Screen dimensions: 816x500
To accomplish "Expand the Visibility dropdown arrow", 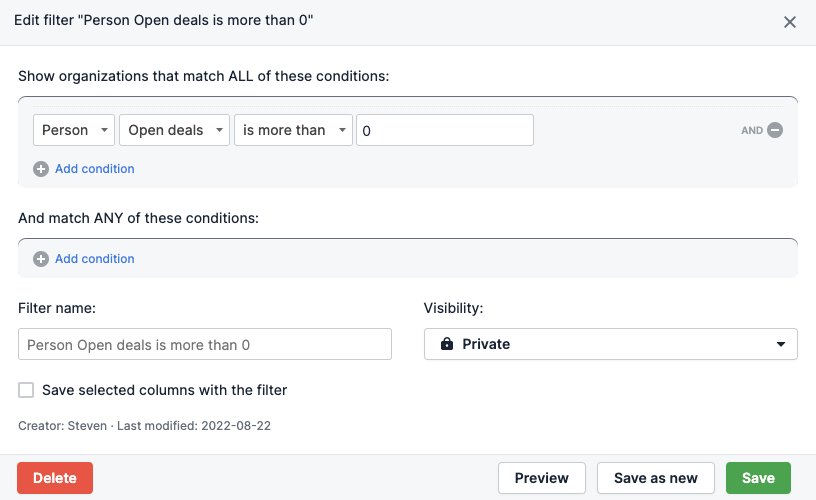I will click(781, 344).
